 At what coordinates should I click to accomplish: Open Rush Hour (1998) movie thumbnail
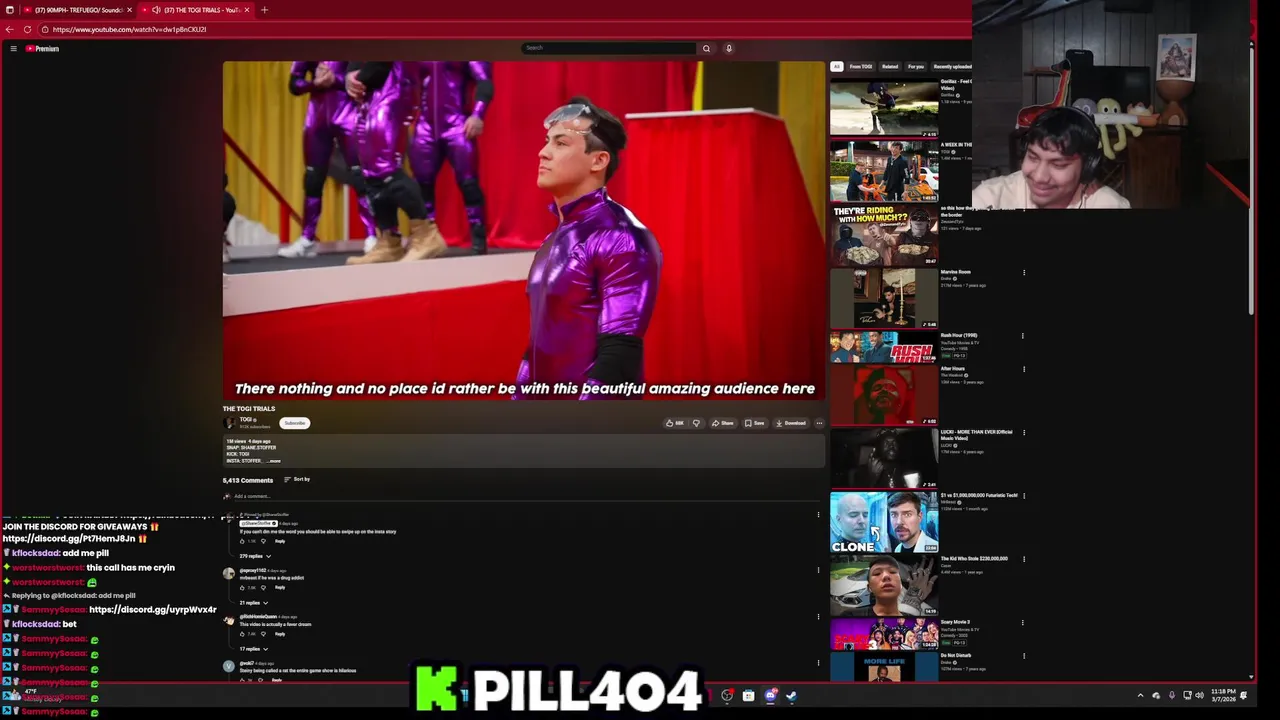[884, 346]
